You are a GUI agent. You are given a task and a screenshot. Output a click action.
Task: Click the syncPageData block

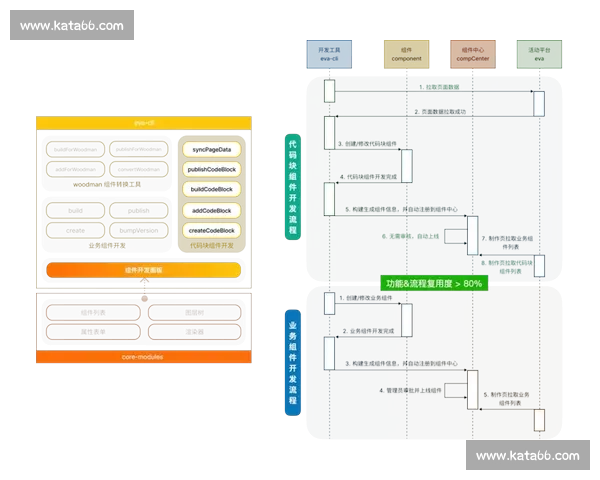[211, 149]
